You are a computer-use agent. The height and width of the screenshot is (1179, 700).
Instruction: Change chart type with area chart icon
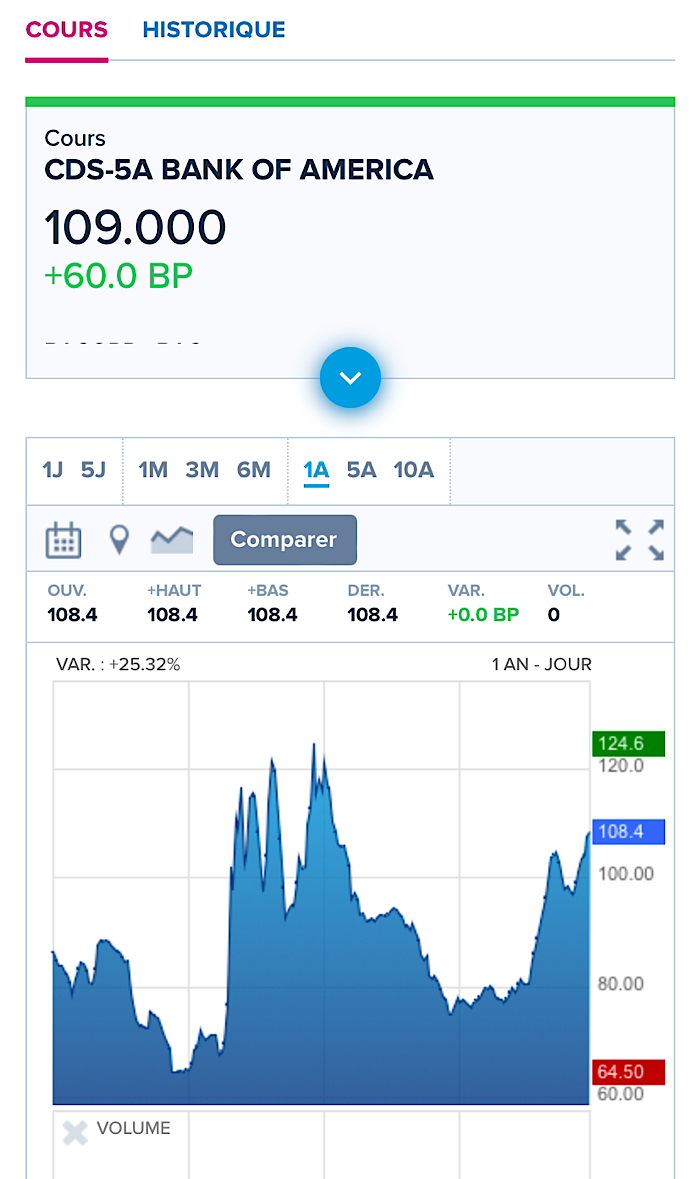coord(172,540)
